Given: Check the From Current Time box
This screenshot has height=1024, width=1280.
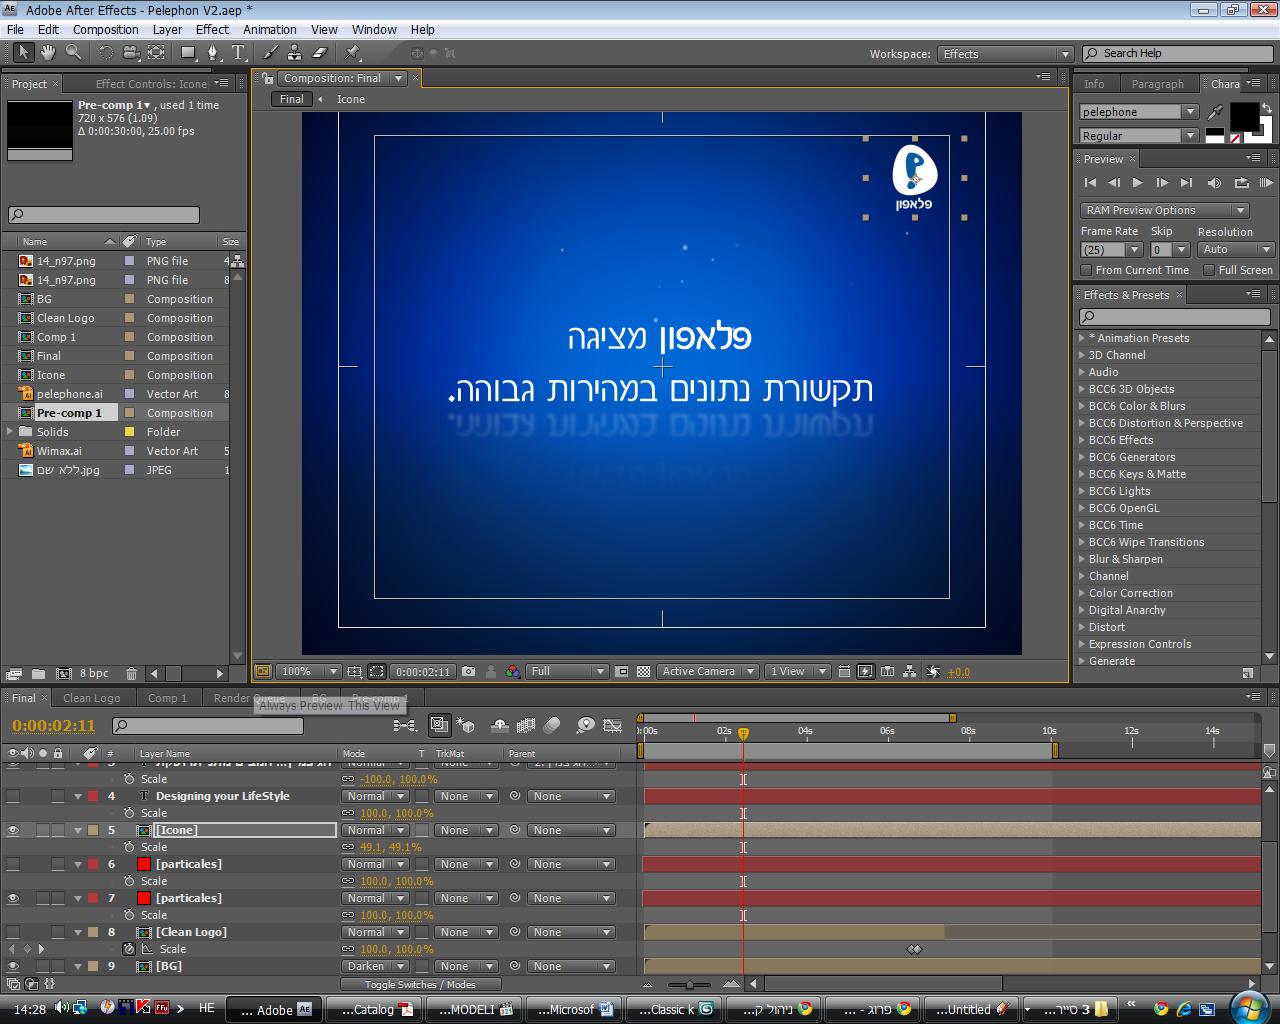Looking at the screenshot, I should 1086,270.
